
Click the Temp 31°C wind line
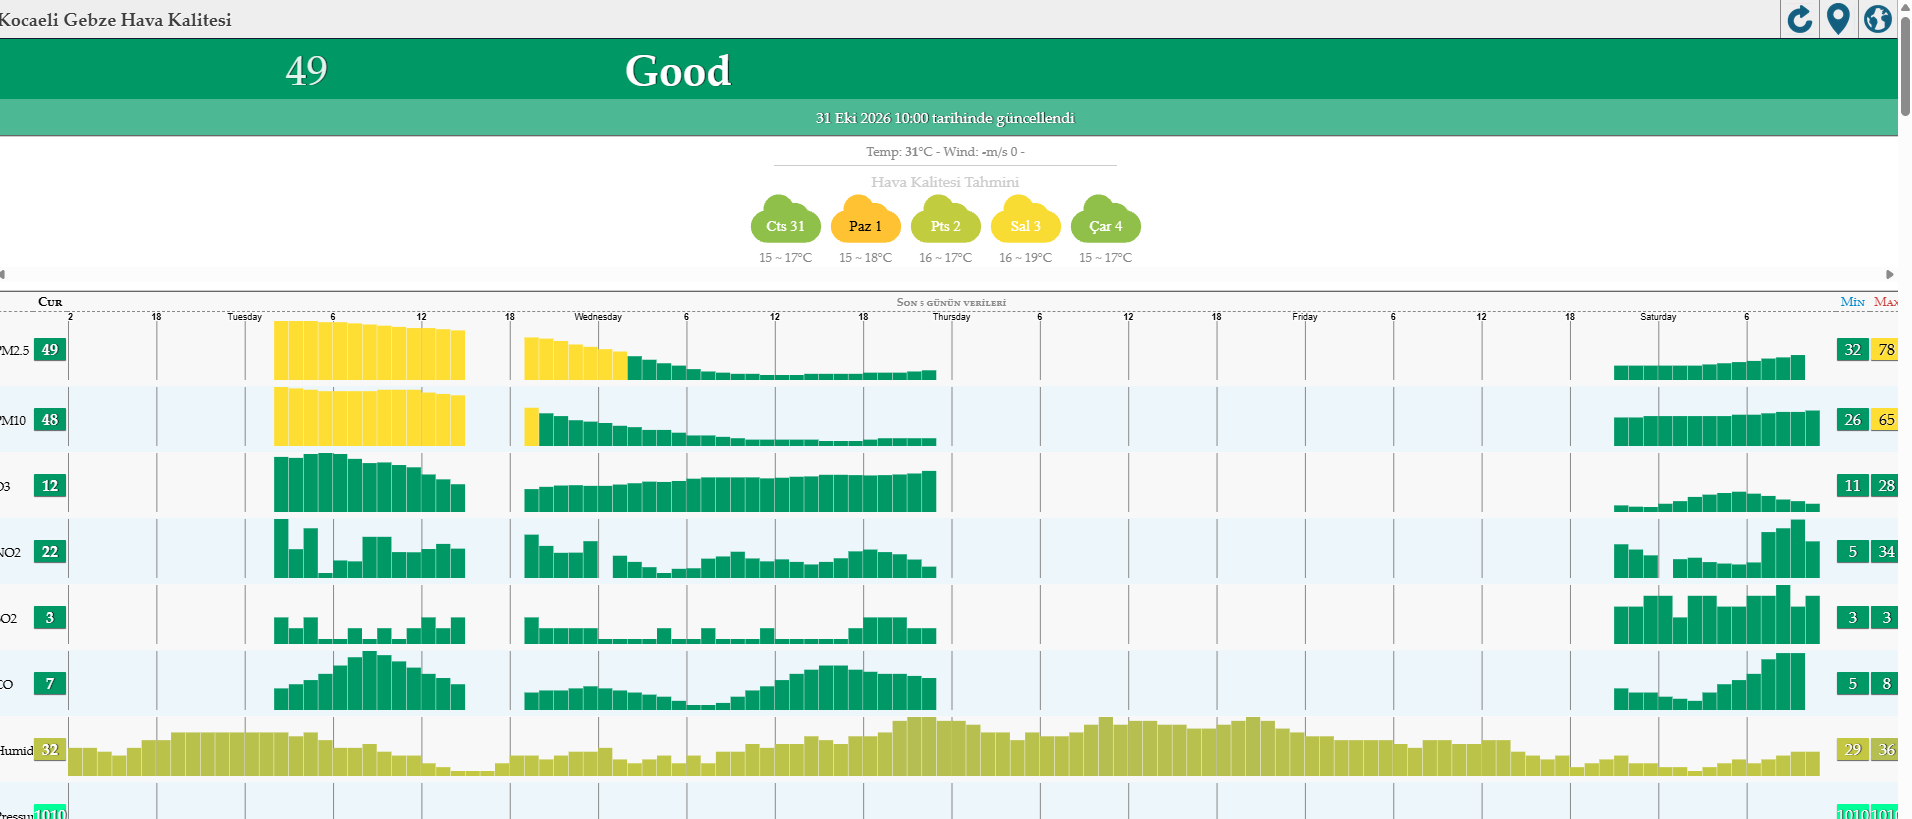point(945,152)
